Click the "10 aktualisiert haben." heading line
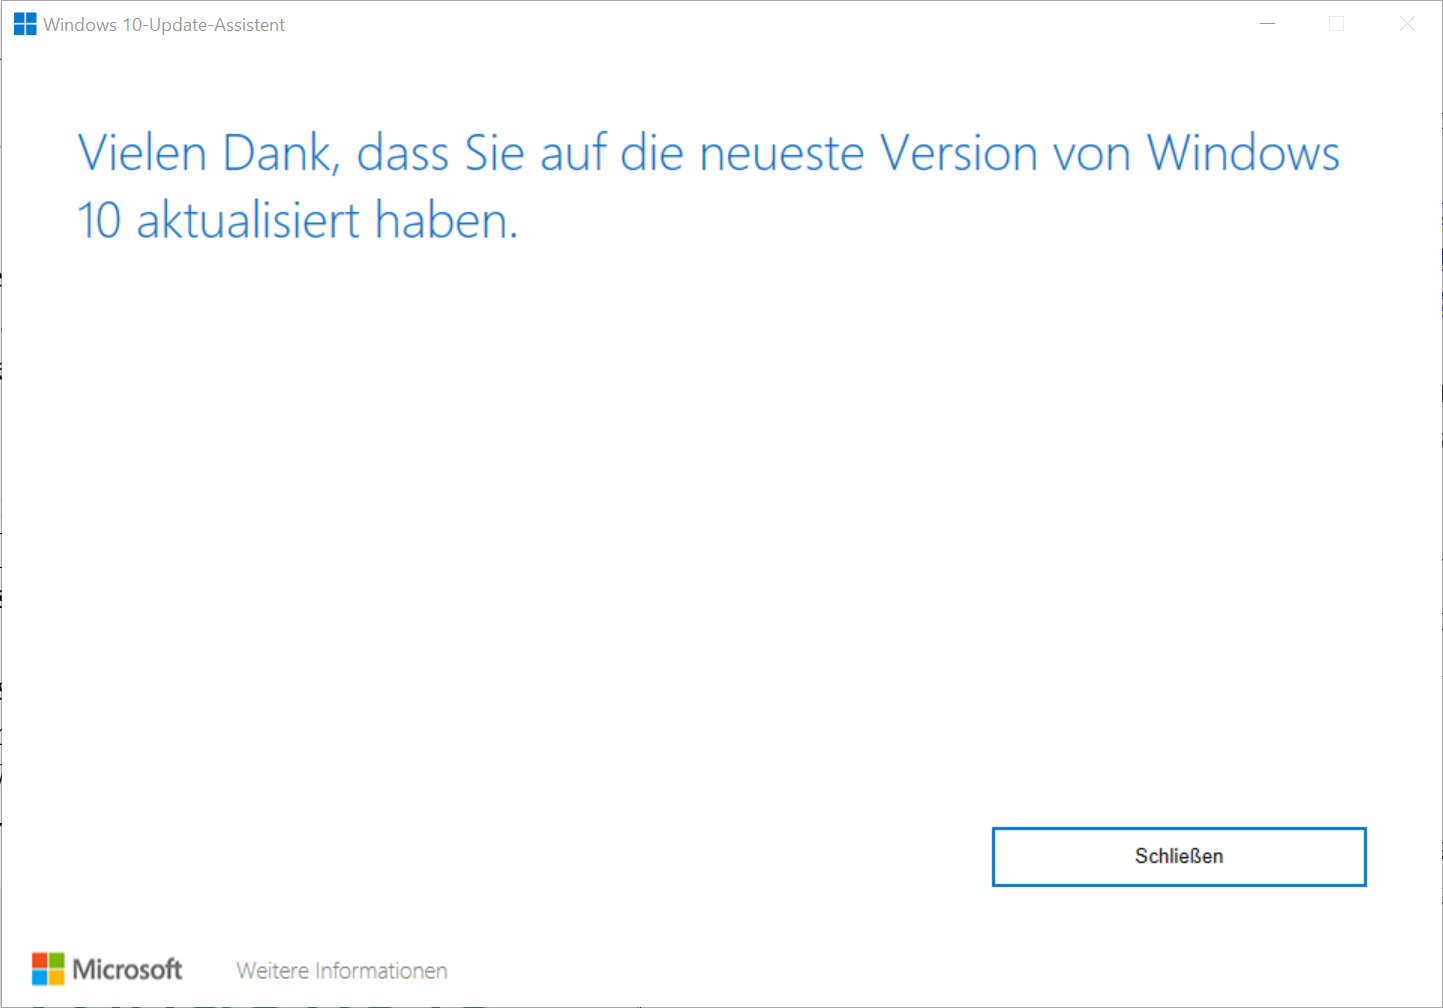 pyautogui.click(x=298, y=220)
